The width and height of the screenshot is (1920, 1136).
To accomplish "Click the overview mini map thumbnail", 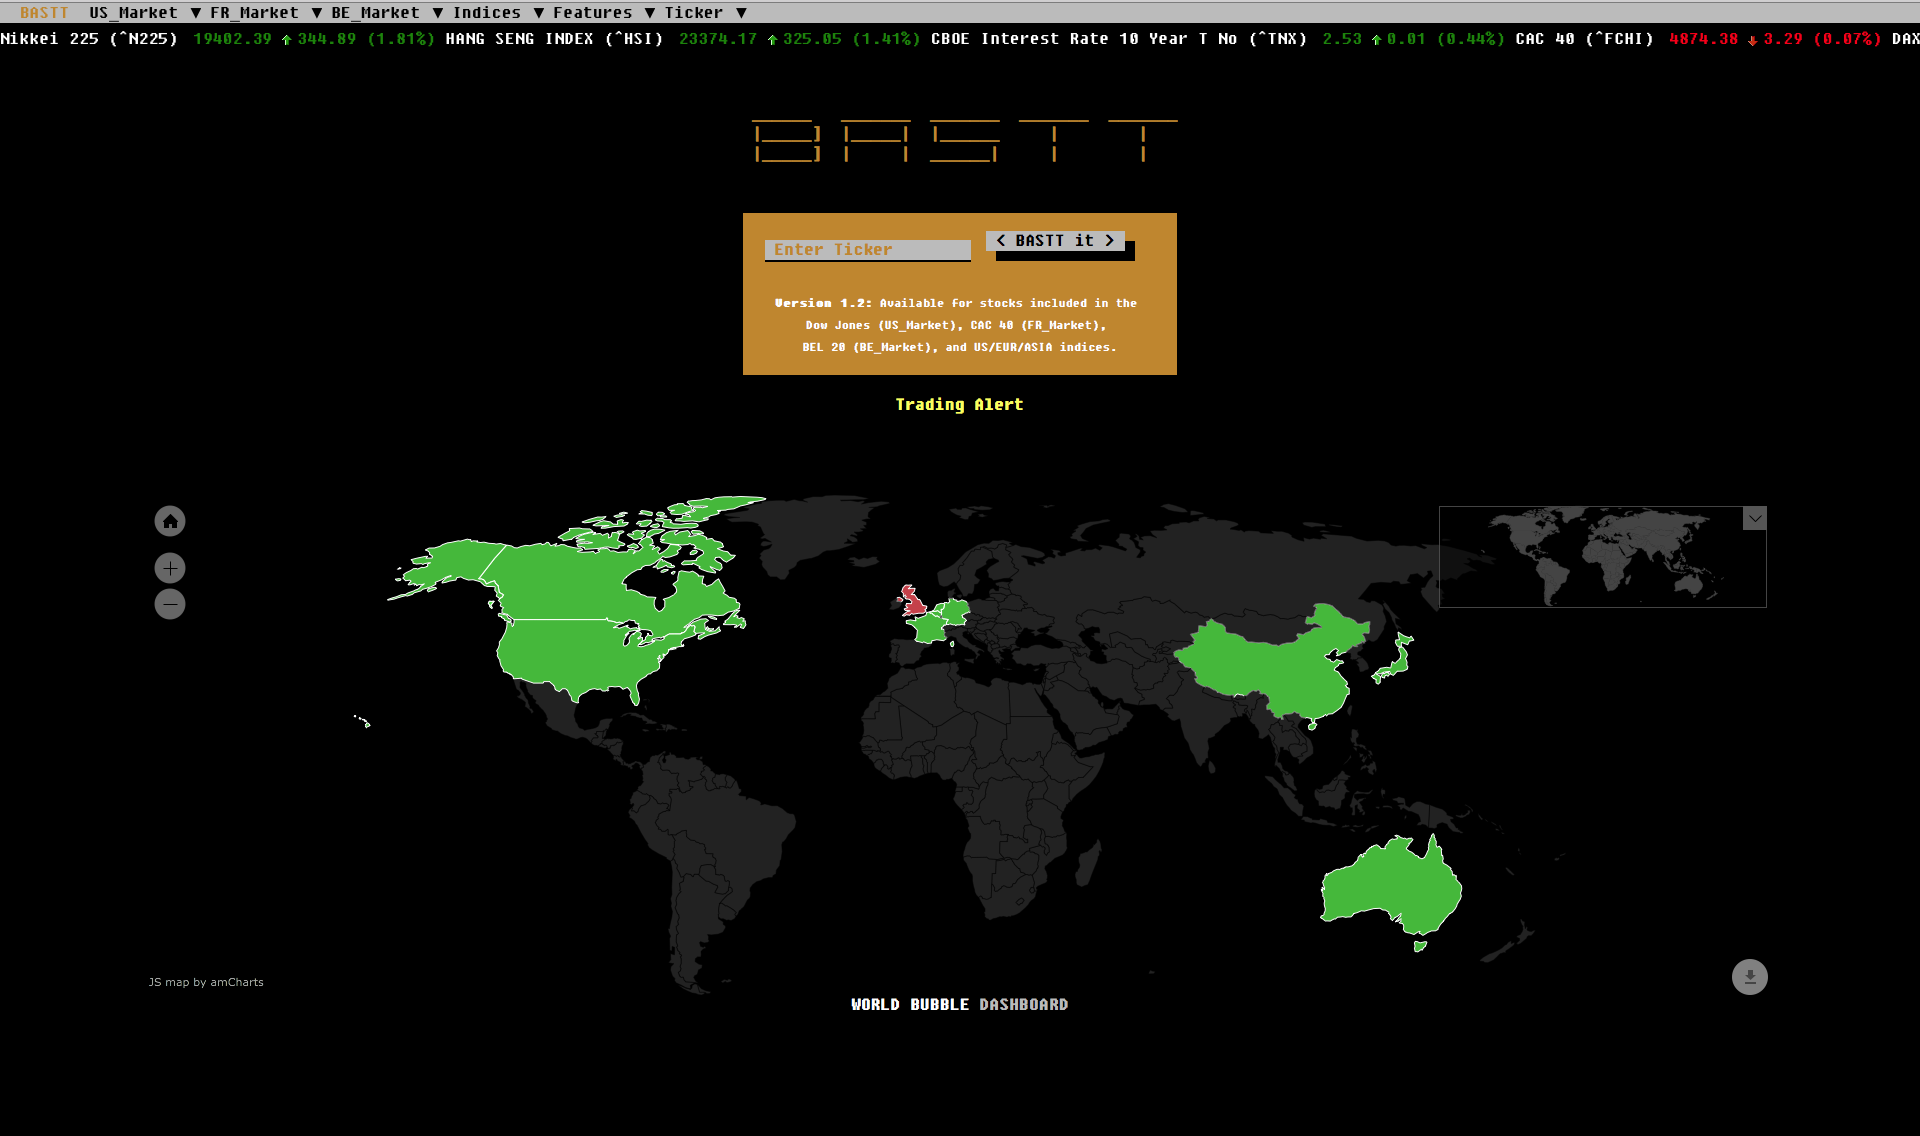I will click(1602, 557).
